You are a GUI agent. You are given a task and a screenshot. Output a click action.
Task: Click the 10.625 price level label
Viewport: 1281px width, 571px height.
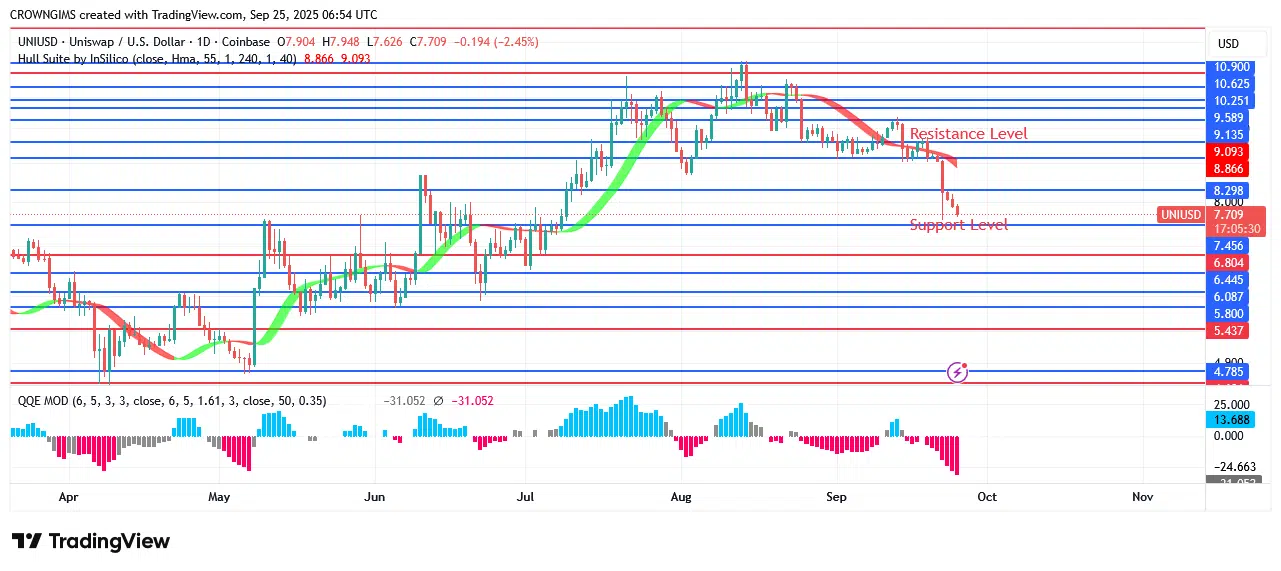point(1230,83)
